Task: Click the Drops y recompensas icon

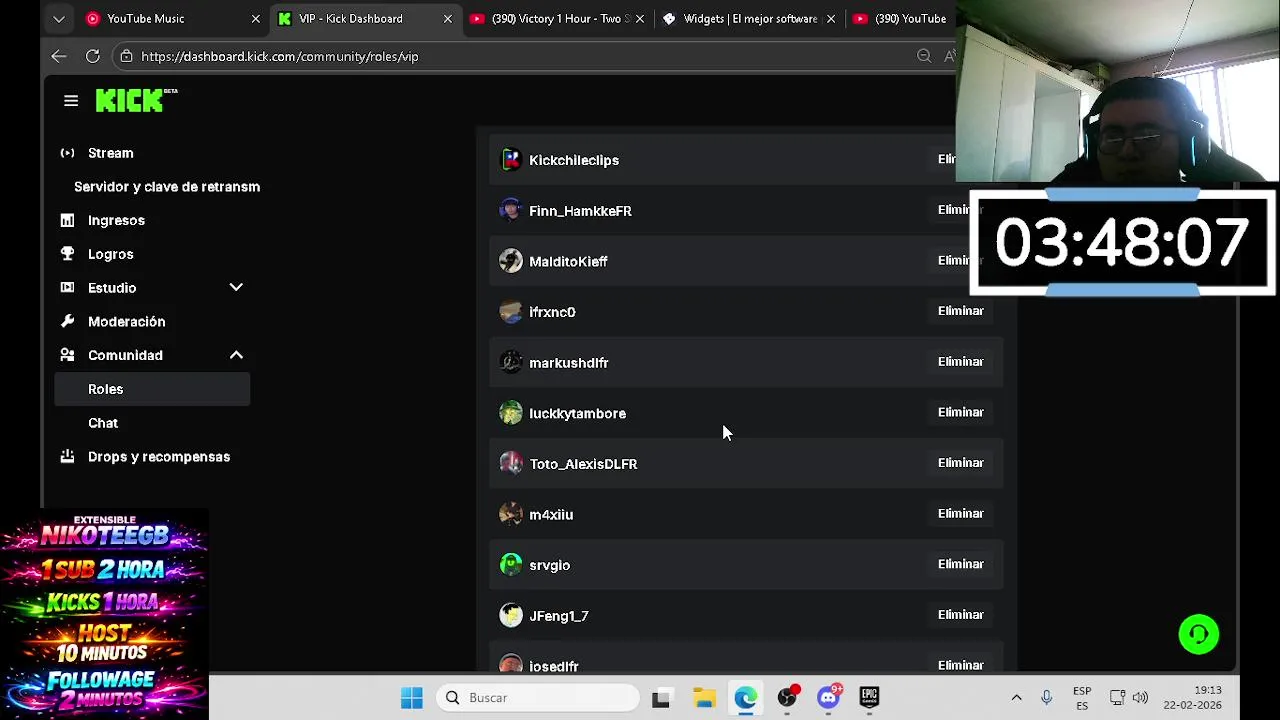Action: [67, 456]
